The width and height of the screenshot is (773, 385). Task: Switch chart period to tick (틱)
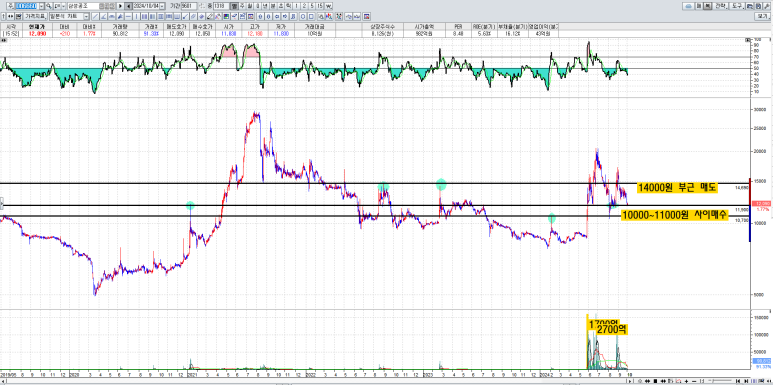point(288,6)
